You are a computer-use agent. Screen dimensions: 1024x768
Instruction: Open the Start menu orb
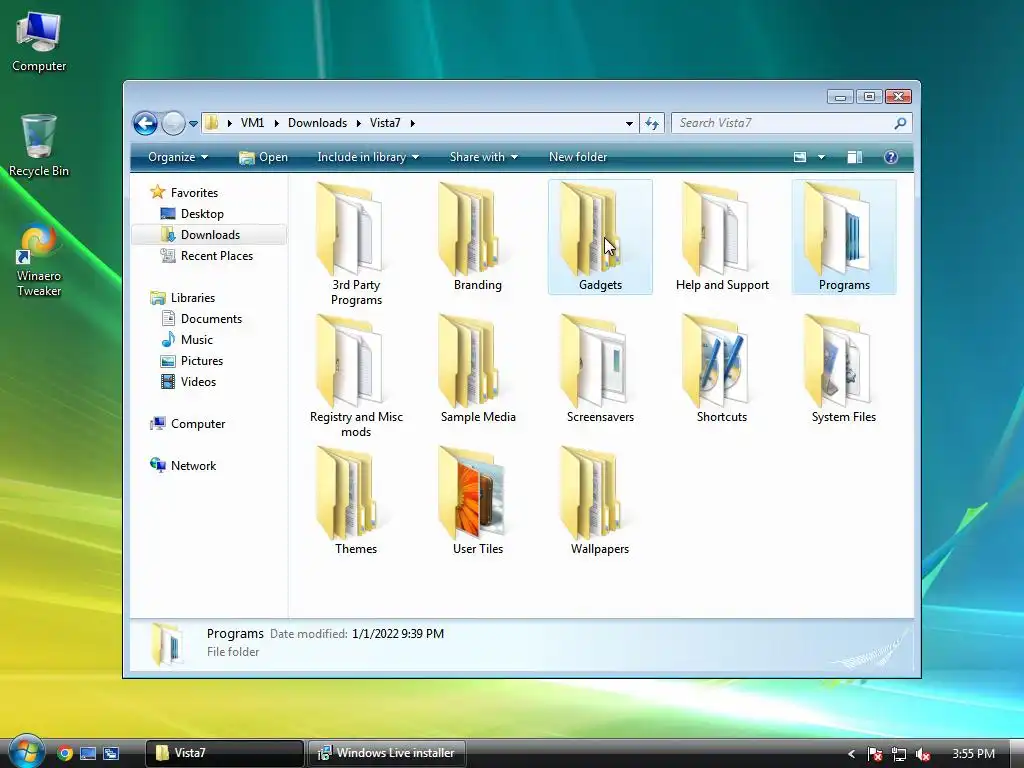[x=26, y=752]
